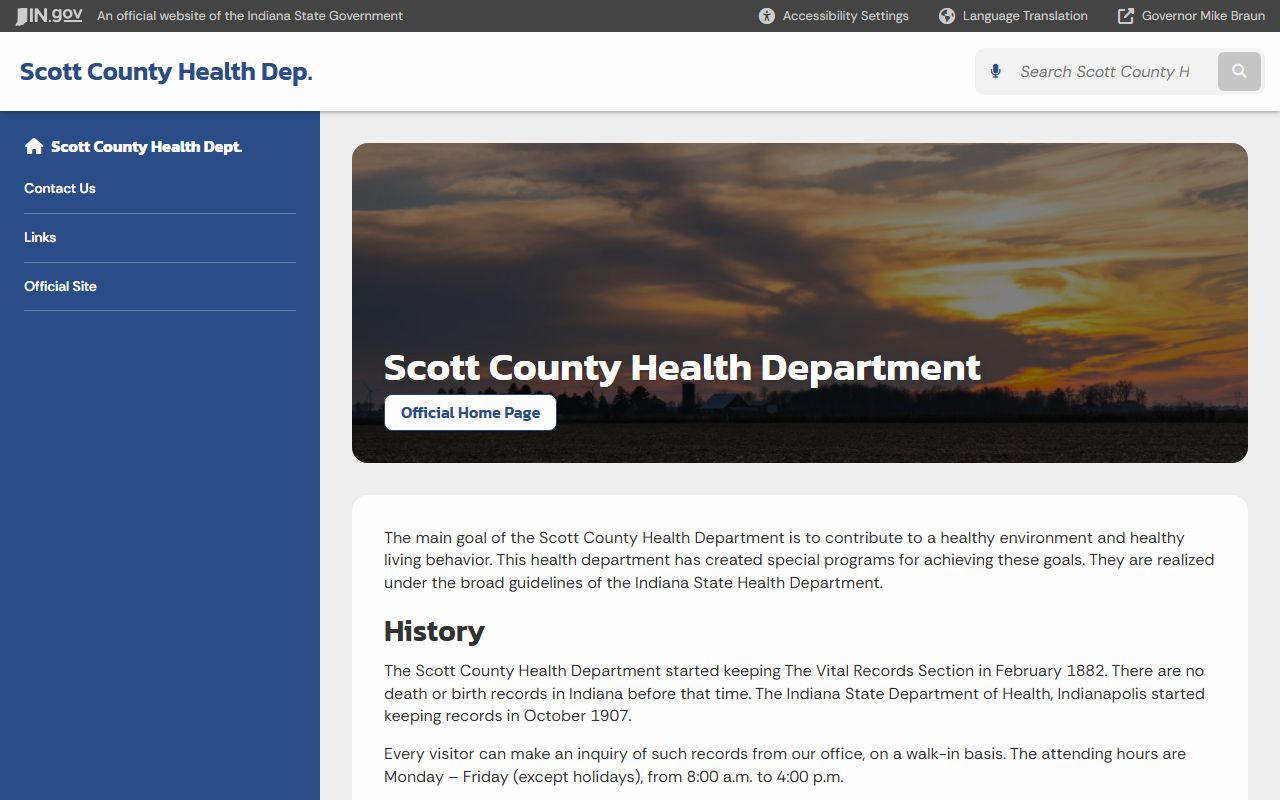Focus the Search Scott County input field
Image resolution: width=1280 pixels, height=800 pixels.
tap(1105, 72)
